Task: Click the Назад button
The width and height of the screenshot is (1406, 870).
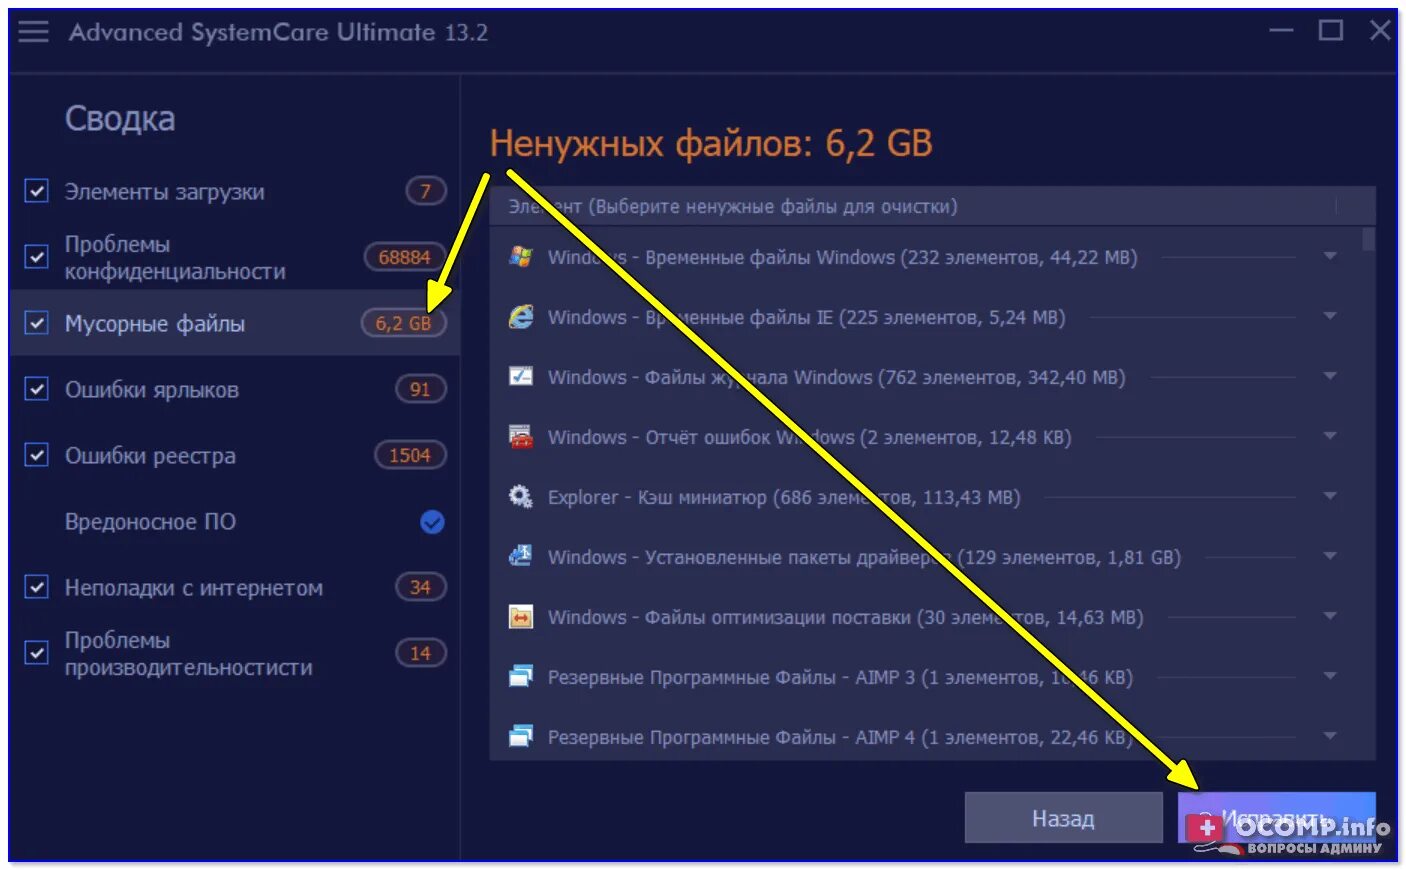Action: [x=1063, y=818]
